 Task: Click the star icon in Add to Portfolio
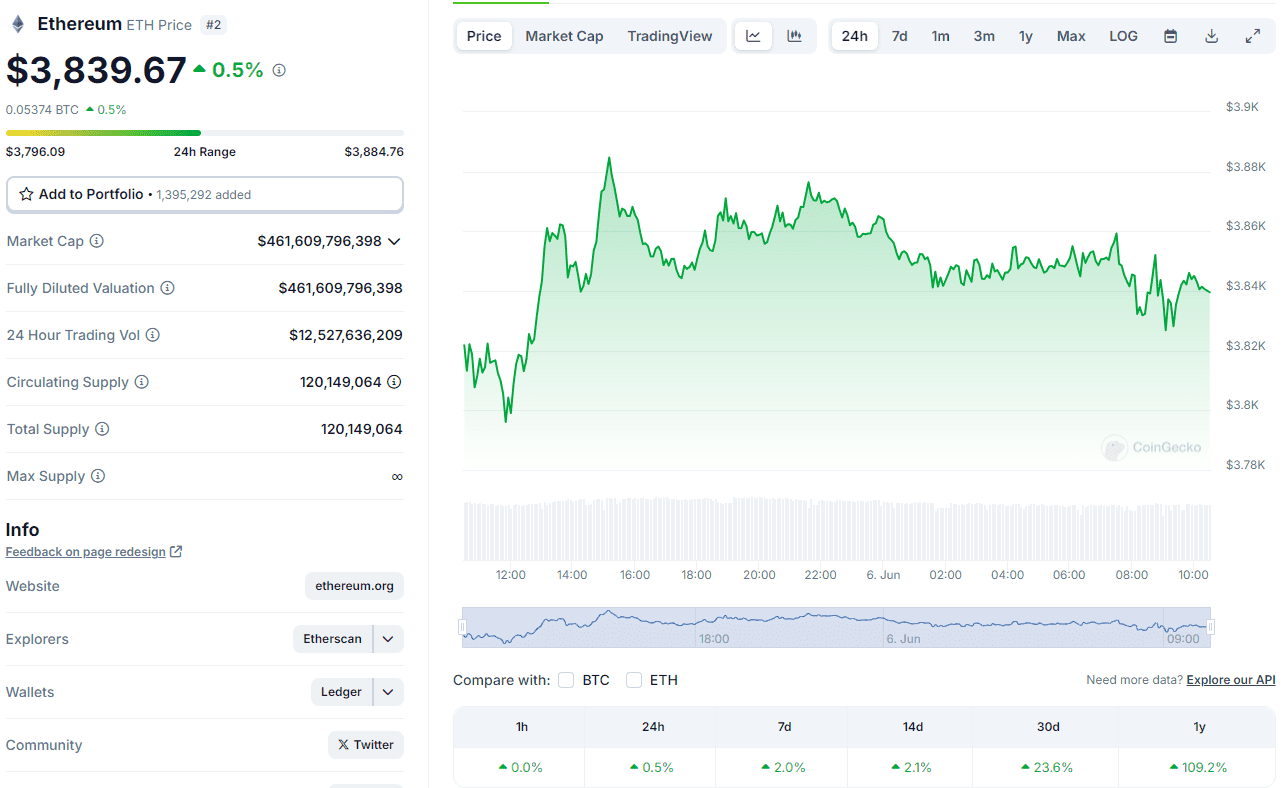pos(26,194)
